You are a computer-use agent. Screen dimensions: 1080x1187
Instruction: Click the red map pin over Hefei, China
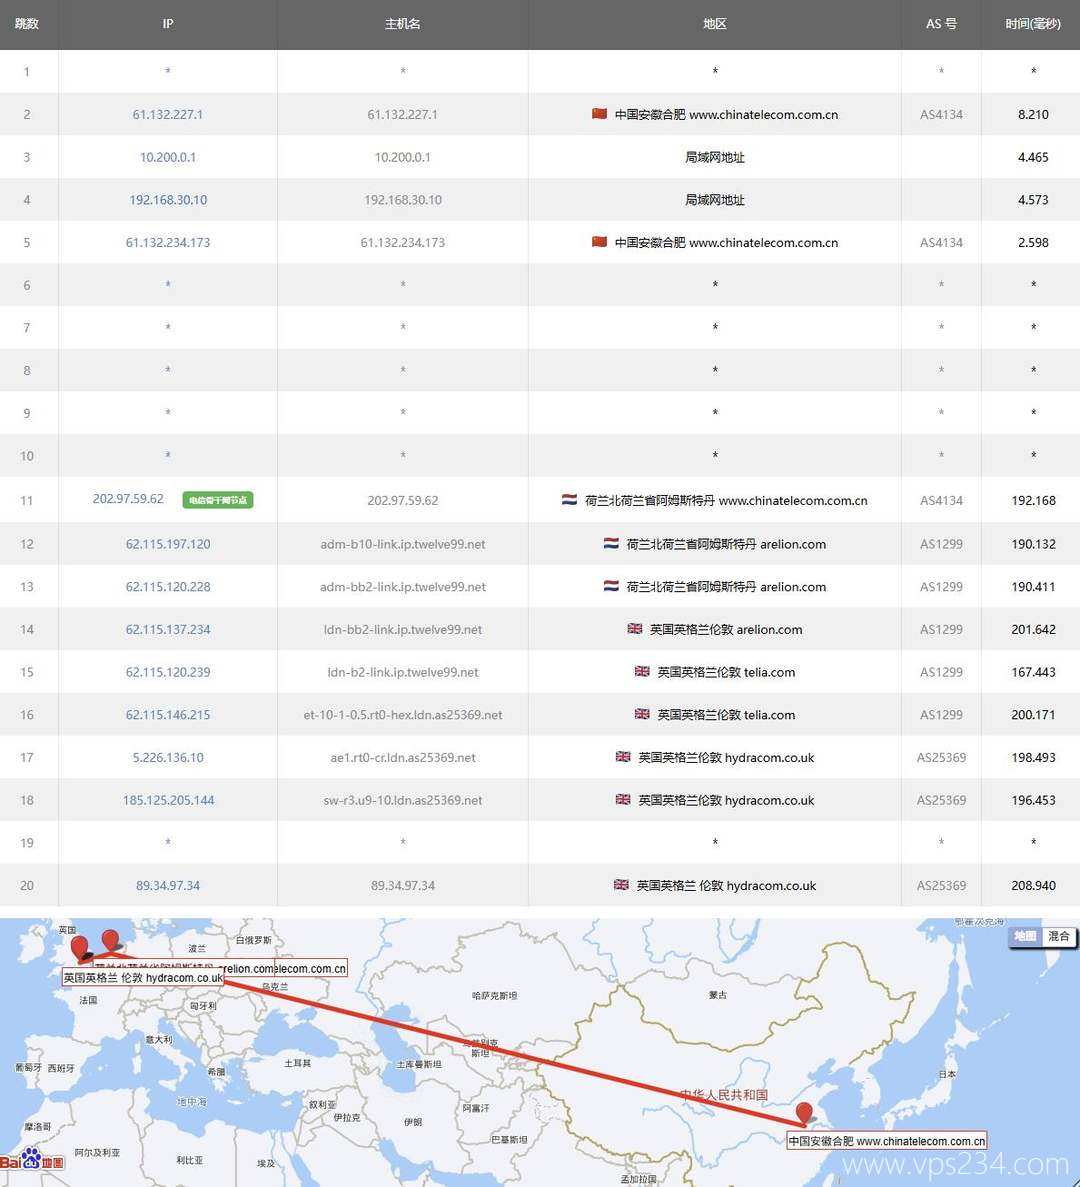click(x=804, y=1114)
